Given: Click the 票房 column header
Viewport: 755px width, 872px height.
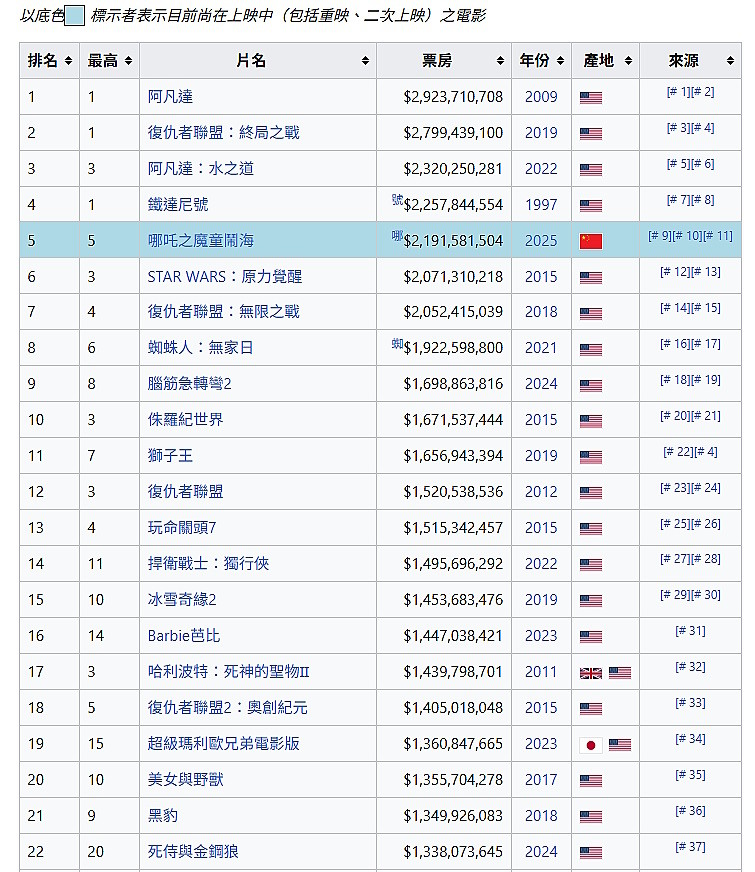Looking at the screenshot, I should [x=444, y=61].
